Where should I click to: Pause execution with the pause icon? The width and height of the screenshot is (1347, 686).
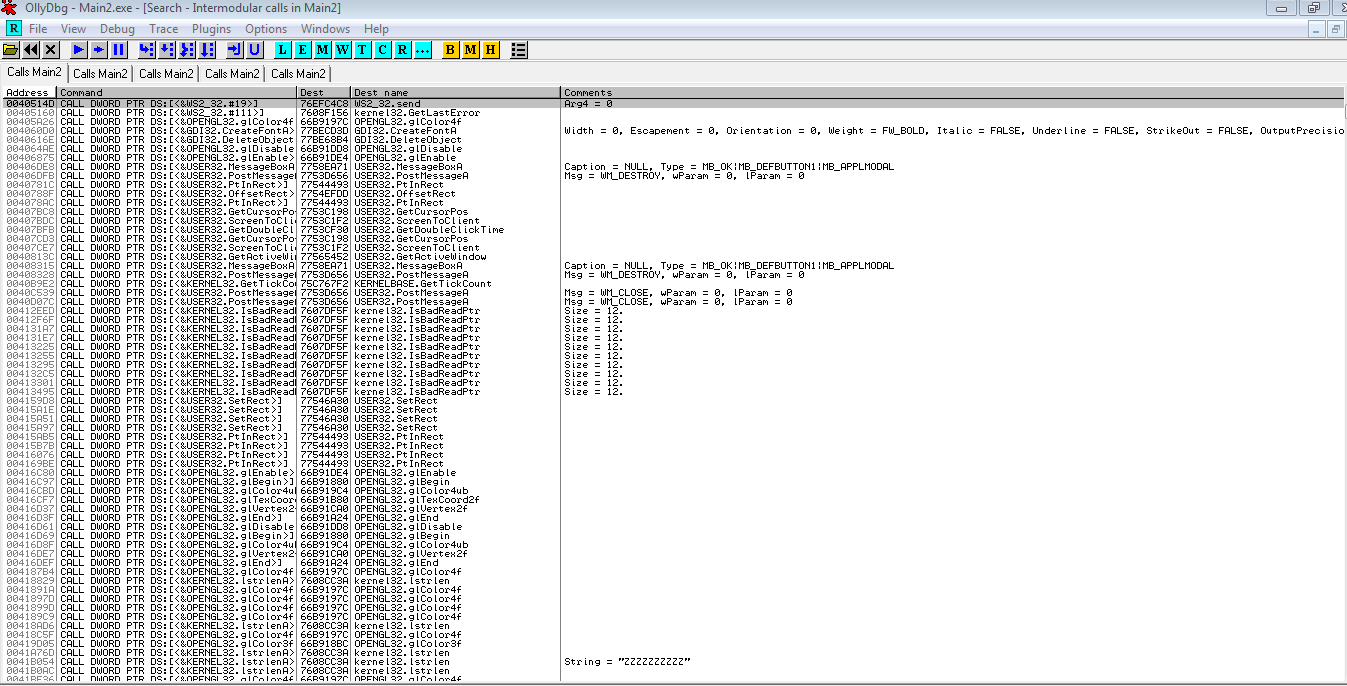[119, 49]
